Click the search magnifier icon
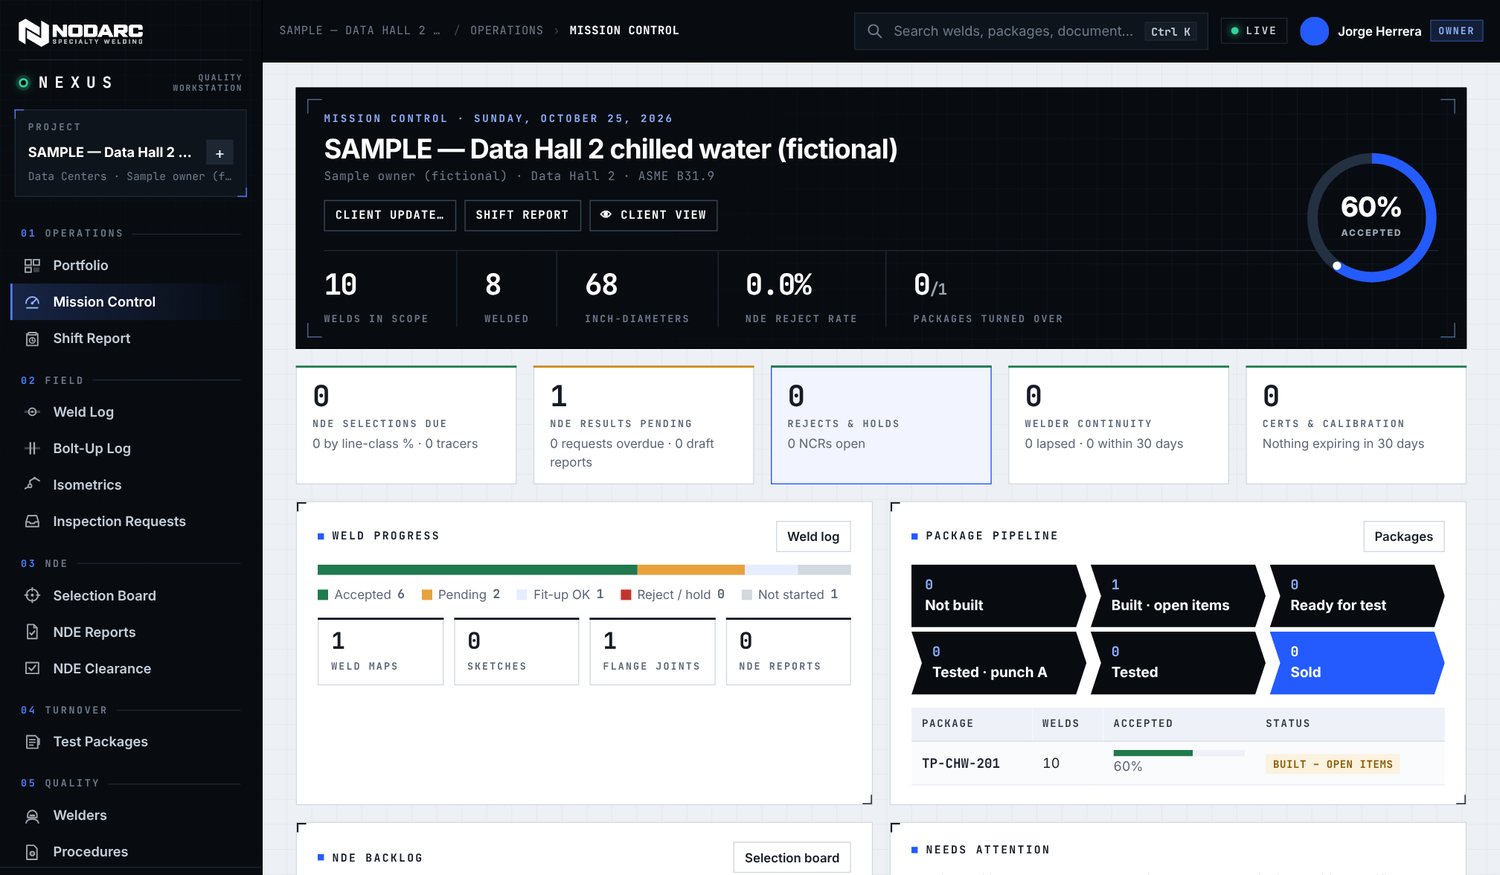1500x875 pixels. 874,31
